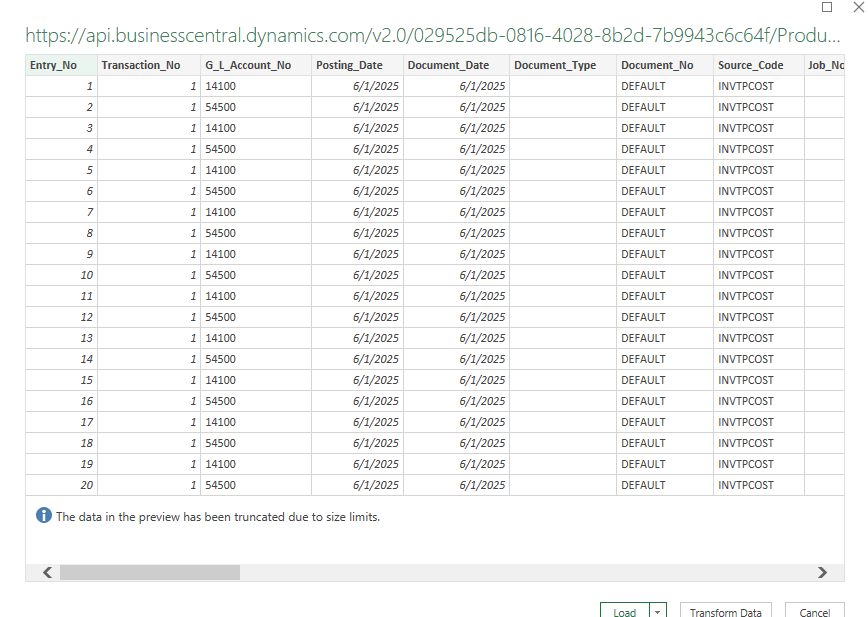Open the Load button dropdown arrow

(658, 612)
